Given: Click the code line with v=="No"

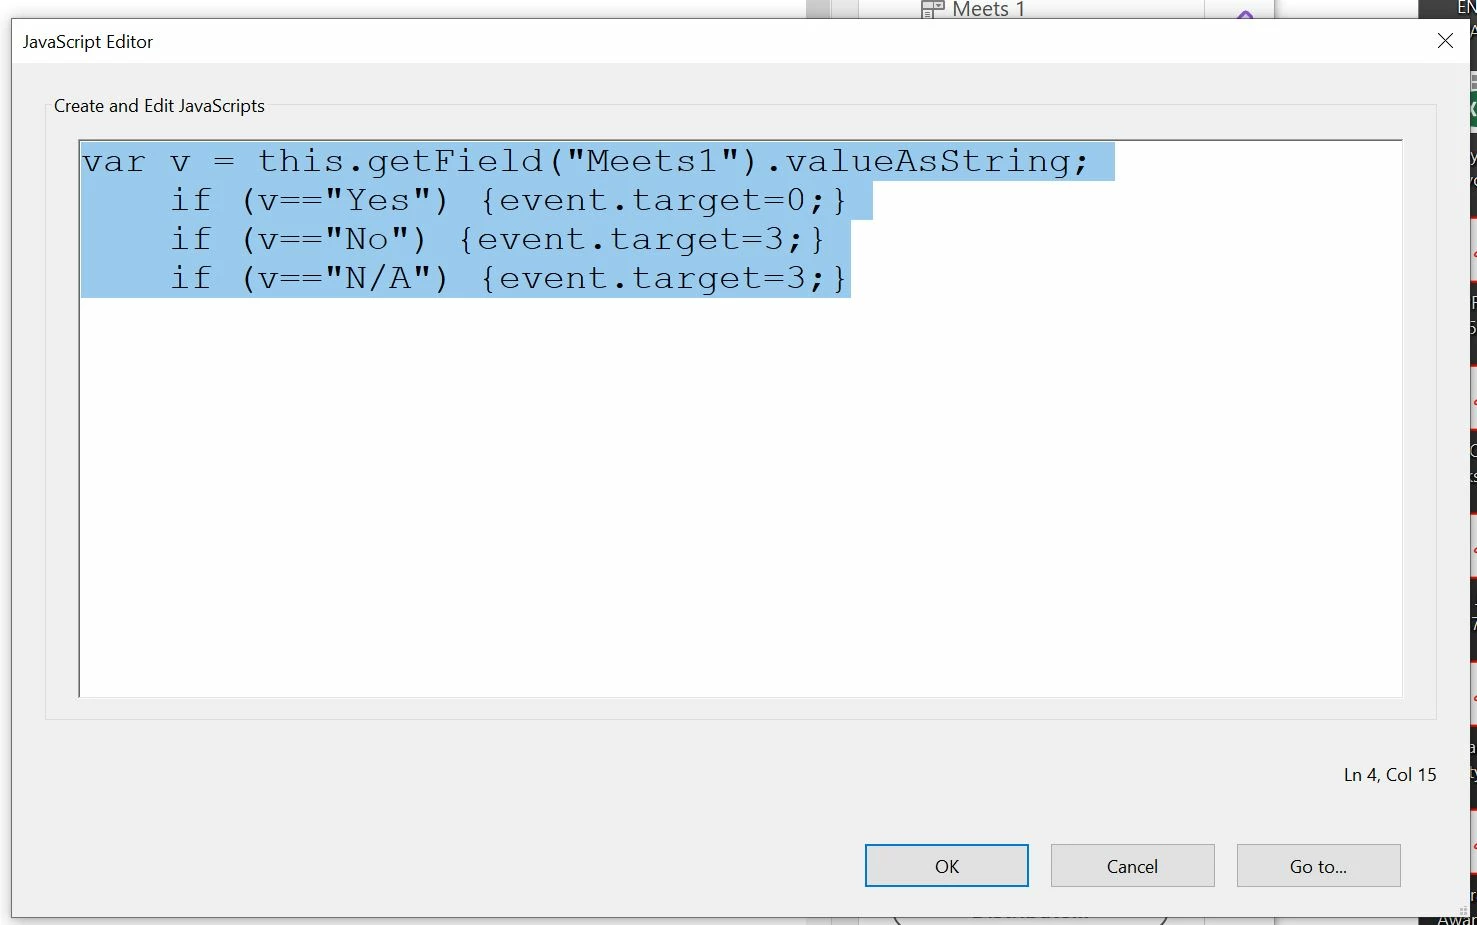Looking at the screenshot, I should pos(497,239).
